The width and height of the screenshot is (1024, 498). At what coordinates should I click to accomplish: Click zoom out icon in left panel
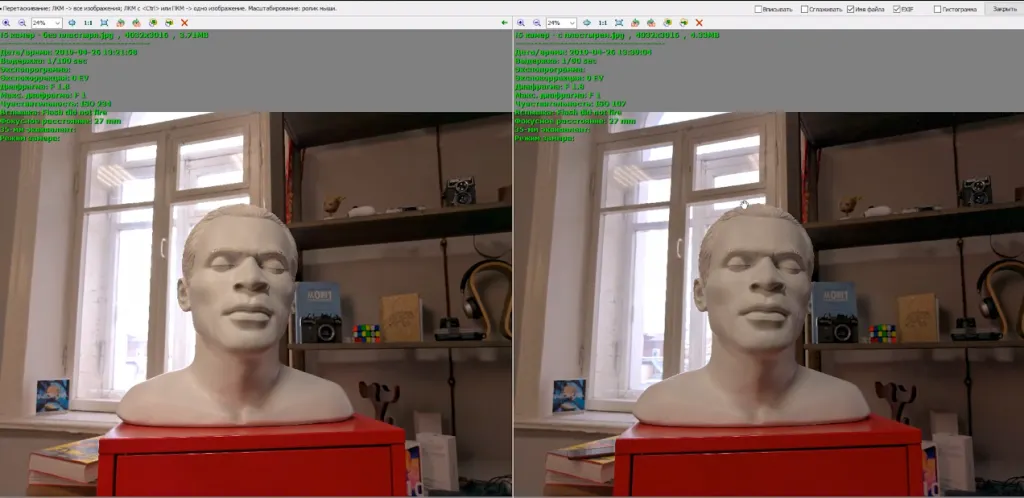(21, 22)
